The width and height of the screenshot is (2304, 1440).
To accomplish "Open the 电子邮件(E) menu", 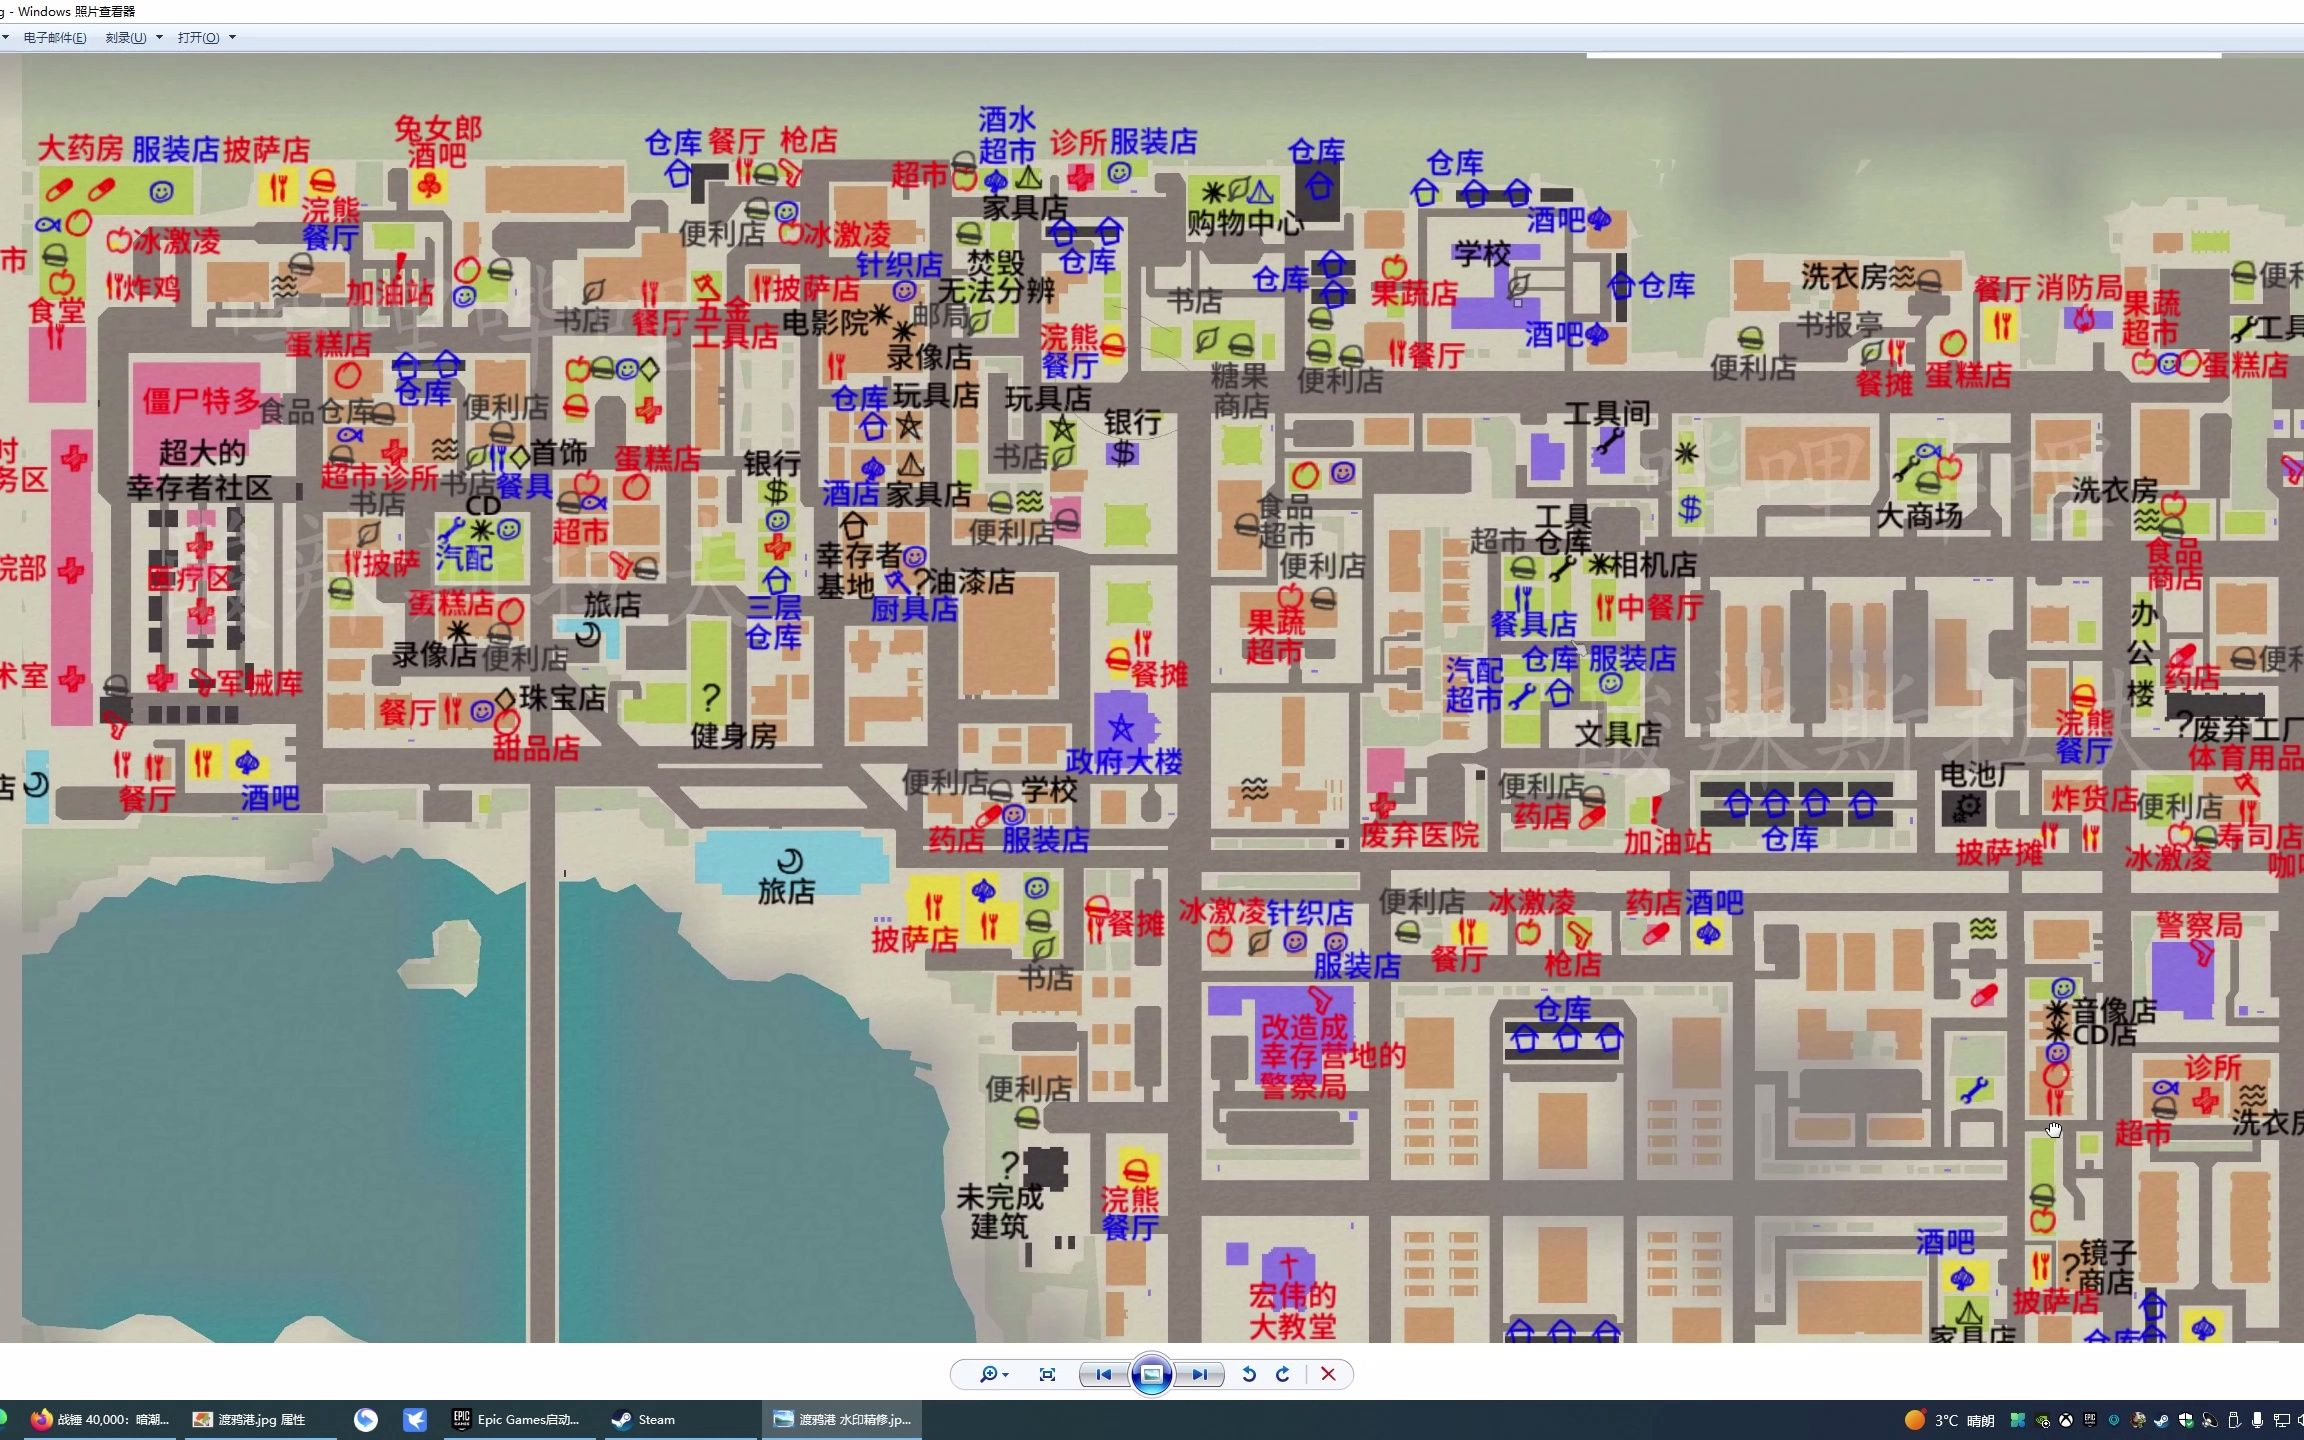I will point(55,38).
